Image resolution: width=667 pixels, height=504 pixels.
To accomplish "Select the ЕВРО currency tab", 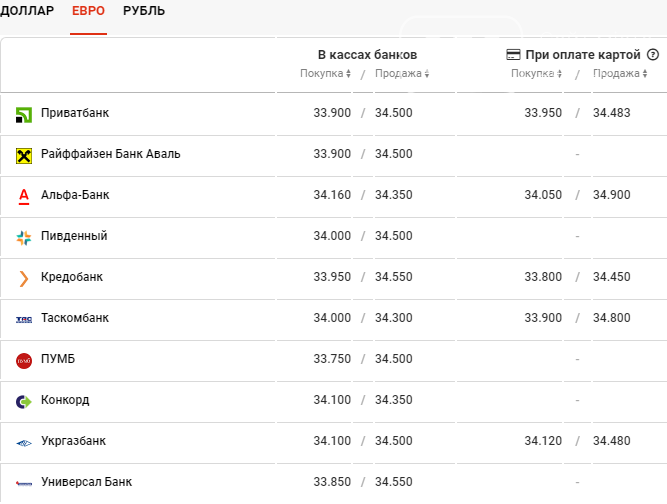I will [89, 11].
